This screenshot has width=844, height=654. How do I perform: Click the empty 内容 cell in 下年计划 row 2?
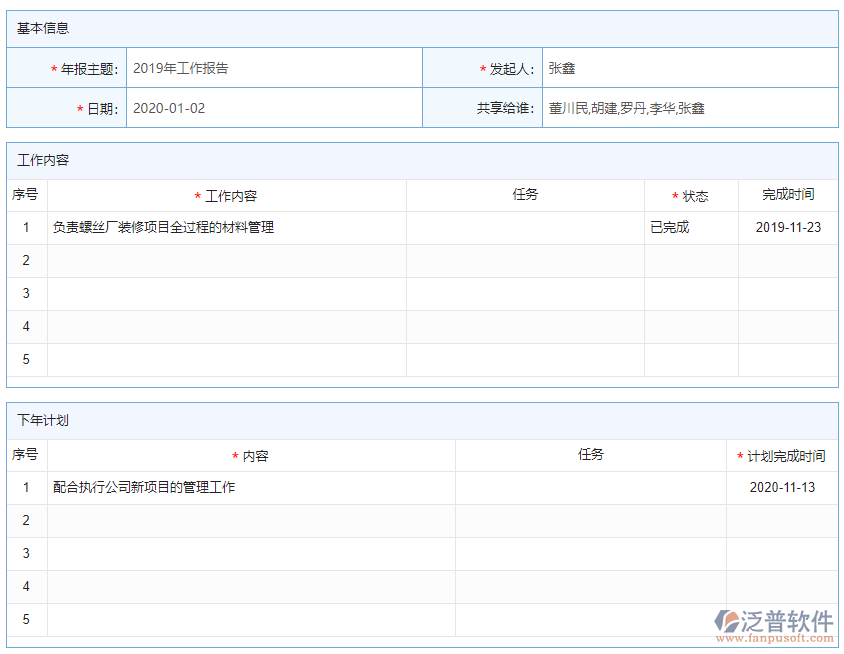250,520
